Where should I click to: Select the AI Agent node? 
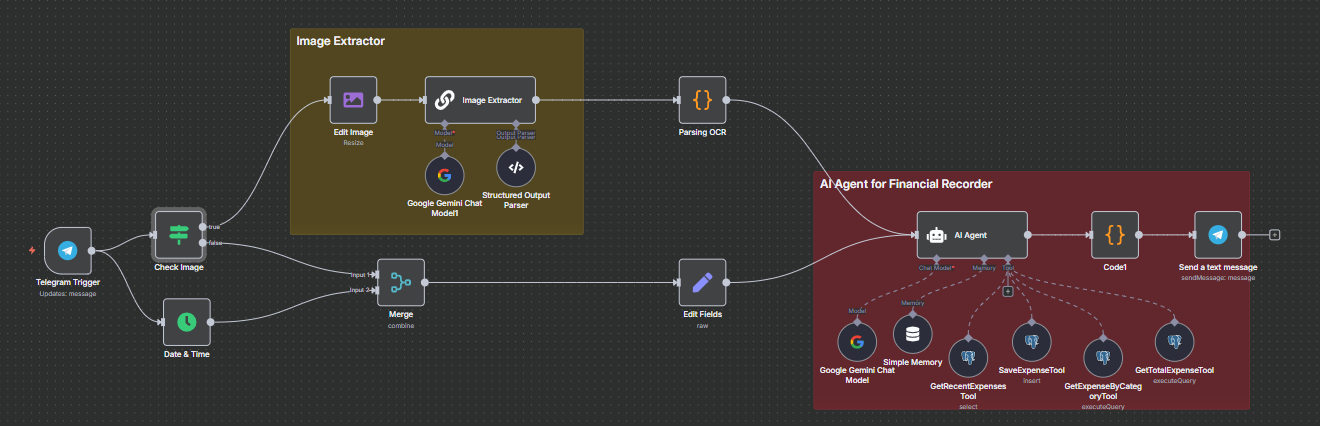pos(972,235)
